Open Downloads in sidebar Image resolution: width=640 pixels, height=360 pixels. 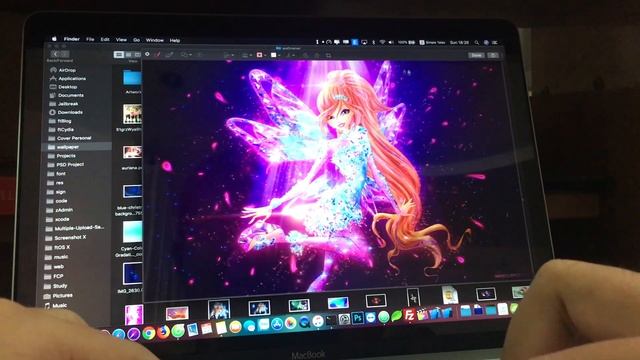[66, 112]
